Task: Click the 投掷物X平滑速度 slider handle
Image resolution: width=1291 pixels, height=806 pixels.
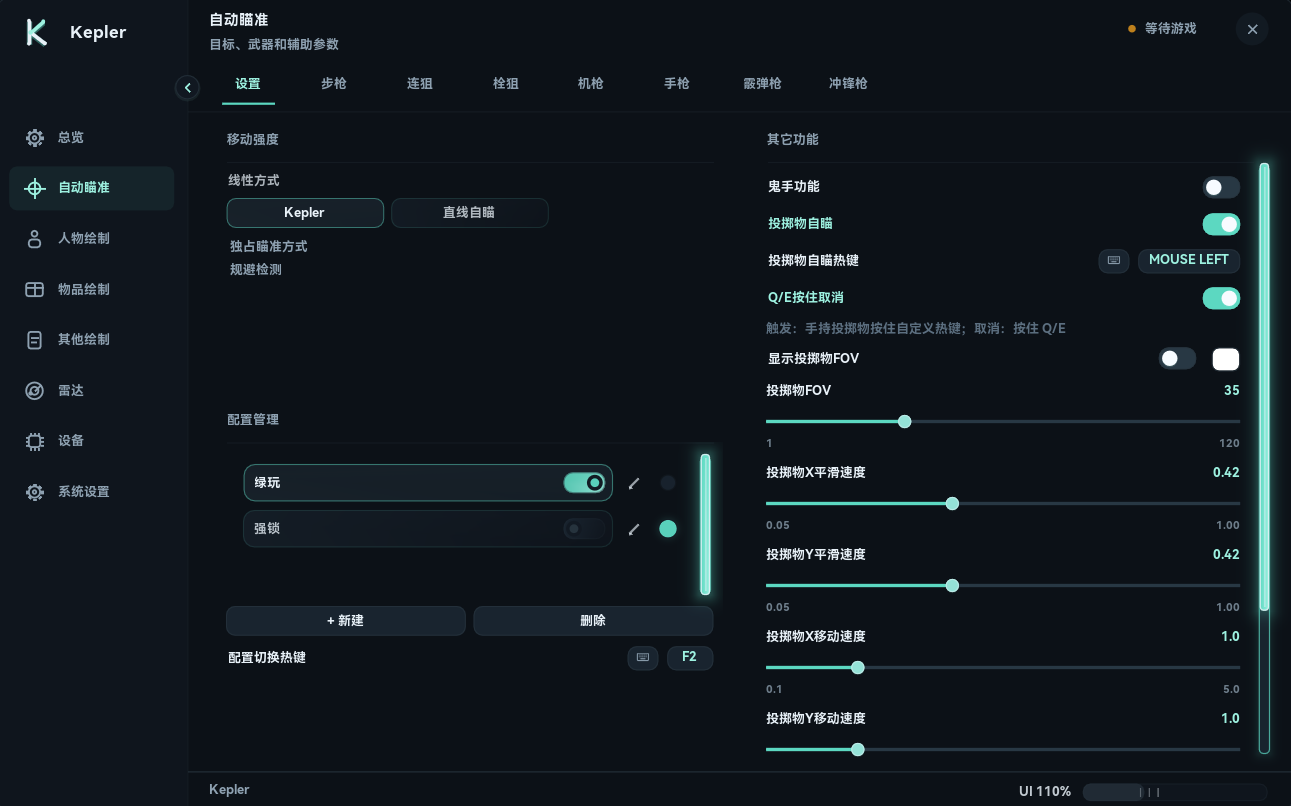Action: click(952, 504)
